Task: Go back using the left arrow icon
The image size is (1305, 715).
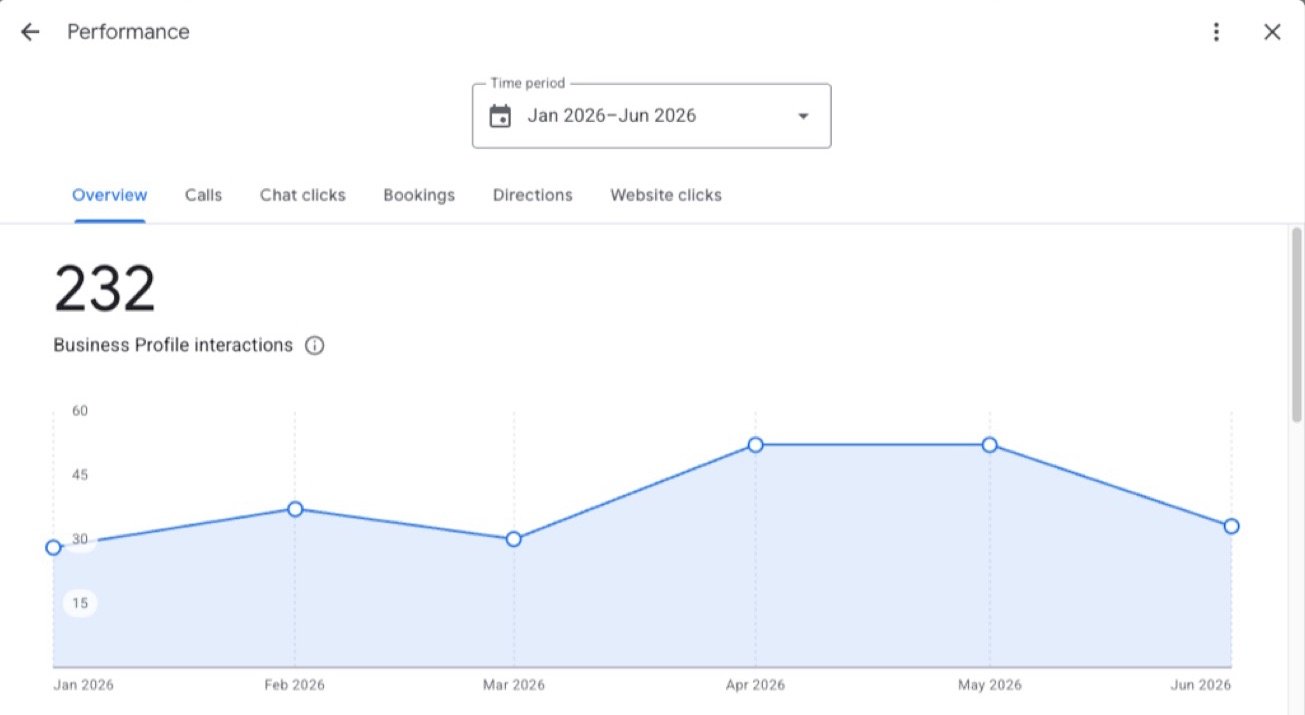Action: 30,32
